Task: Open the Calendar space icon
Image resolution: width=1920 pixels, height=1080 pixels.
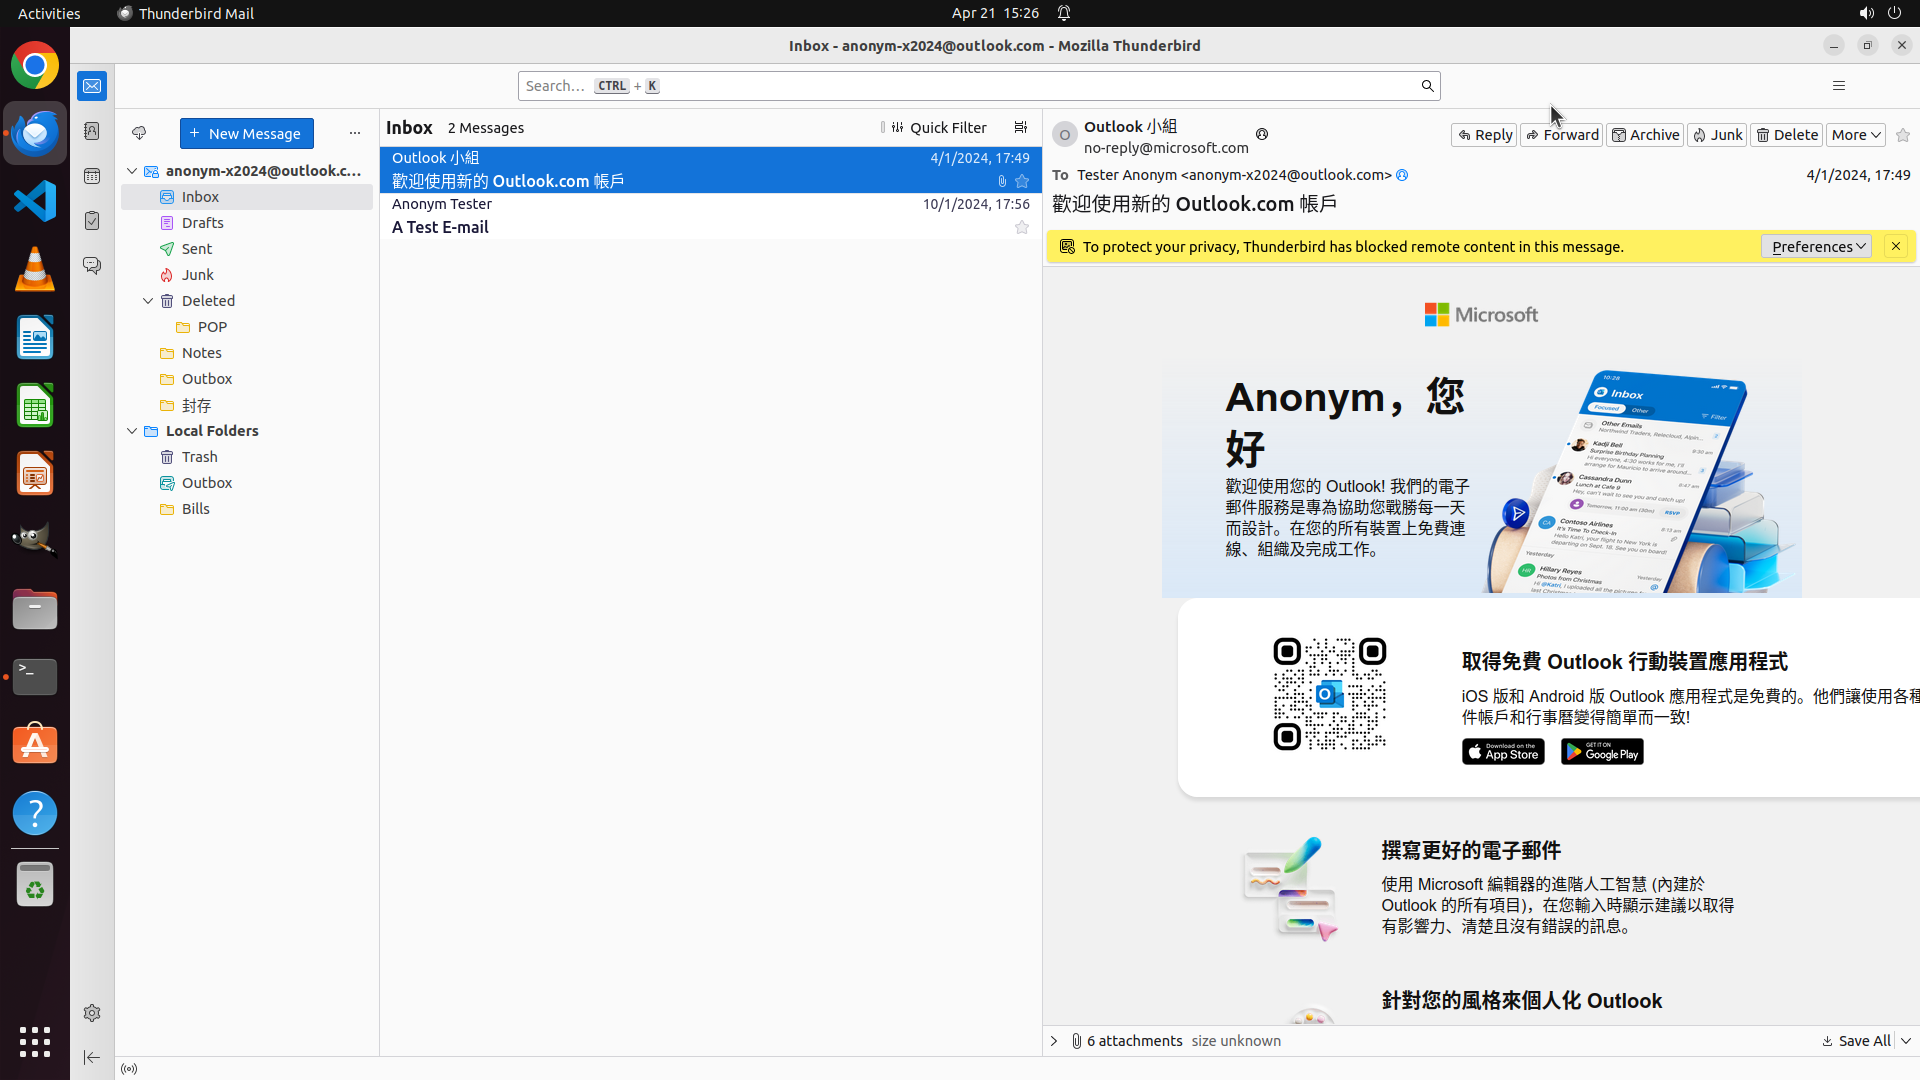Action: tap(92, 176)
